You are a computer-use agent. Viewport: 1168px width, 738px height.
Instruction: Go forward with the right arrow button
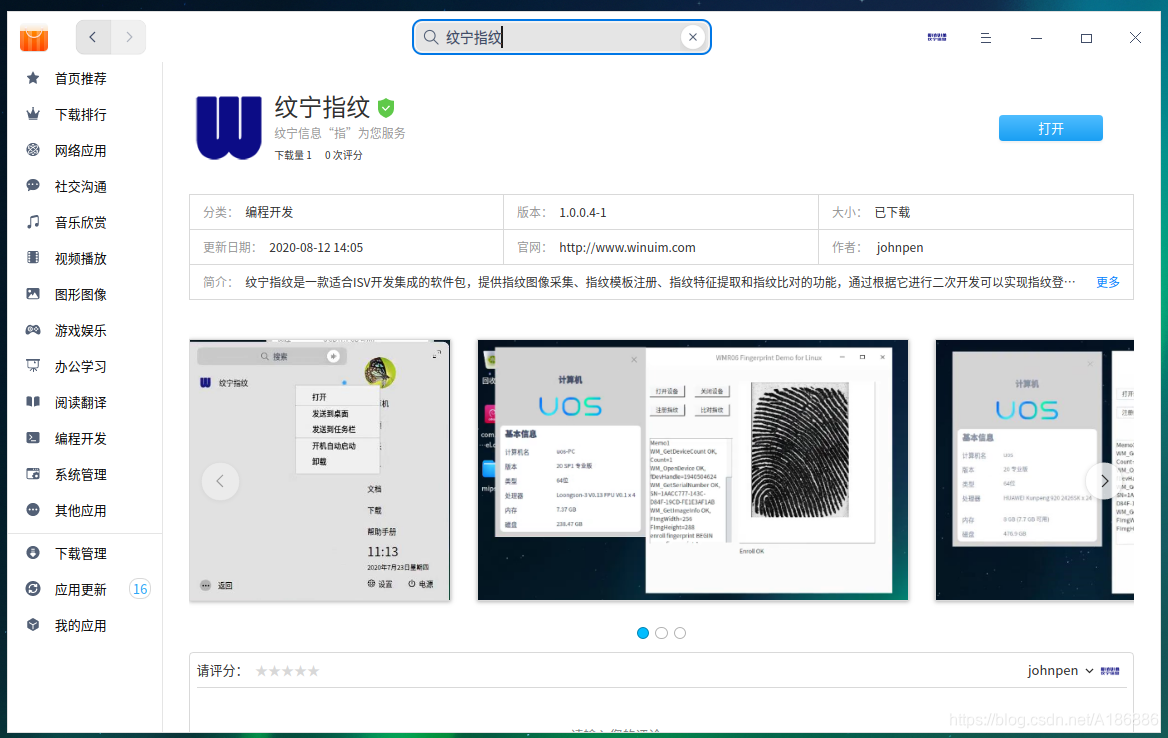coord(129,37)
